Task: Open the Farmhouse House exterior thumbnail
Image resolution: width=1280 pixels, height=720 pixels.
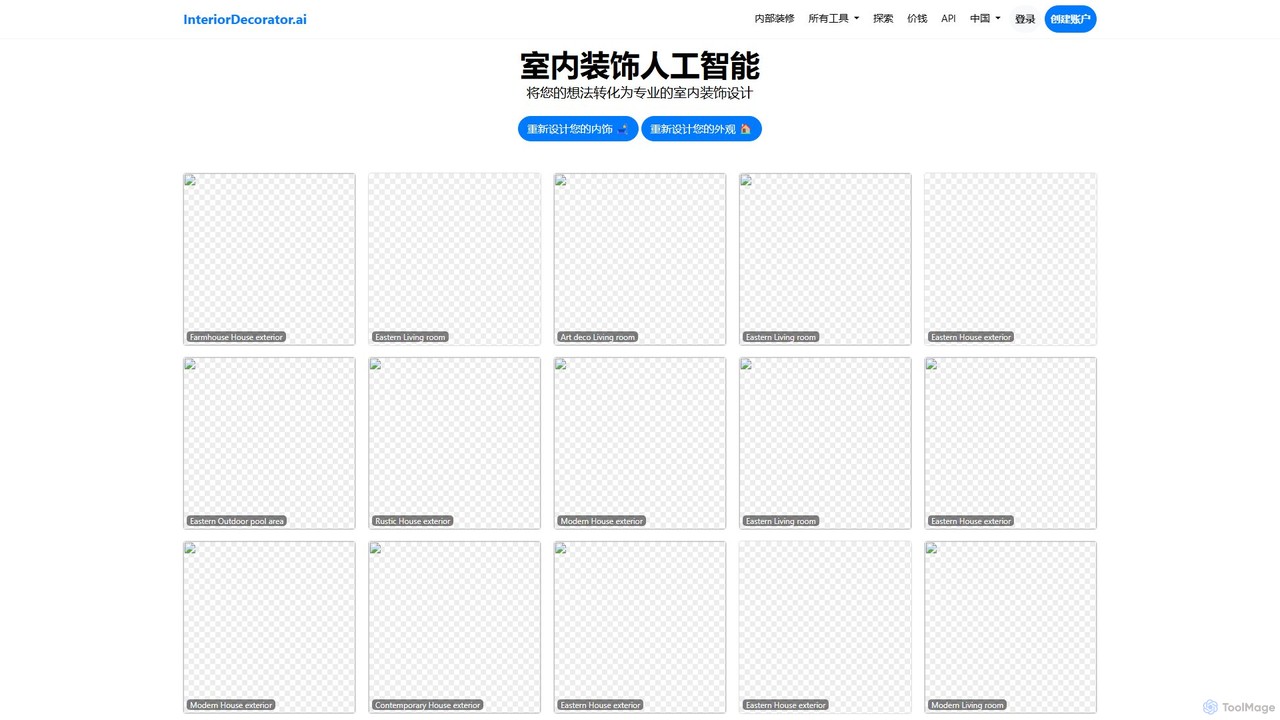Action: [269, 259]
